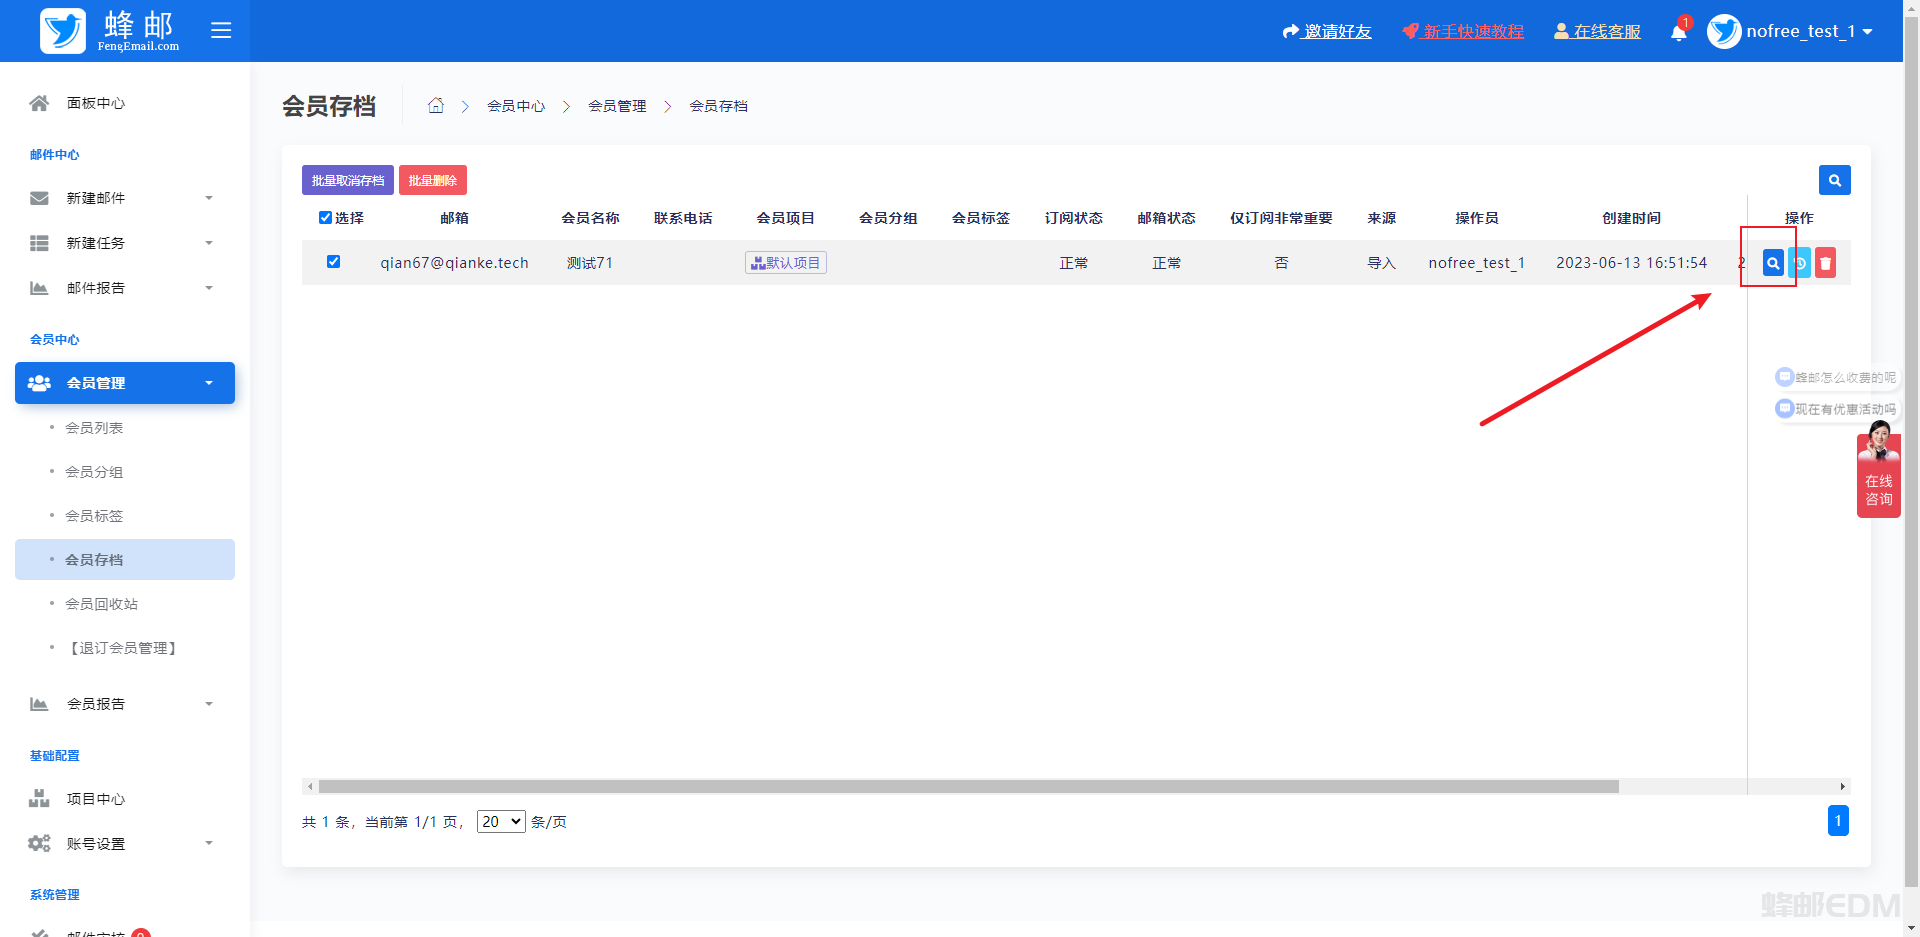1920x937 pixels.
Task: Click the 导入 source cell
Action: pos(1381,263)
